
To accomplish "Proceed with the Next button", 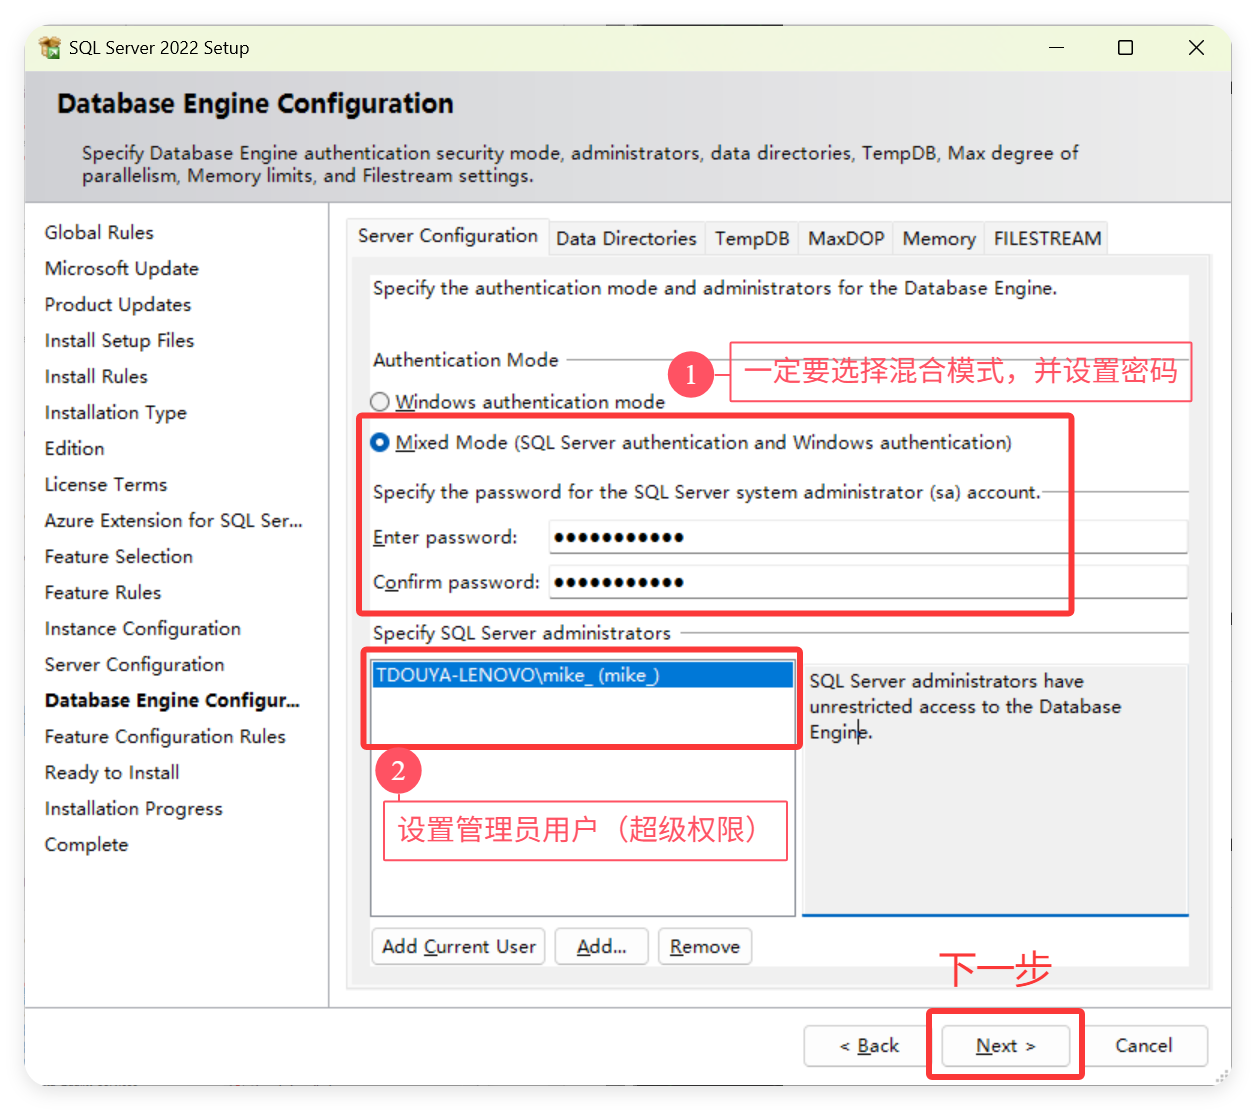I will pos(1005,1045).
